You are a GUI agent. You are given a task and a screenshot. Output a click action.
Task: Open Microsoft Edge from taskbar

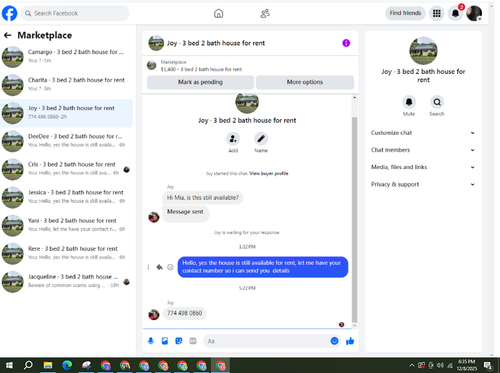click(x=67, y=365)
